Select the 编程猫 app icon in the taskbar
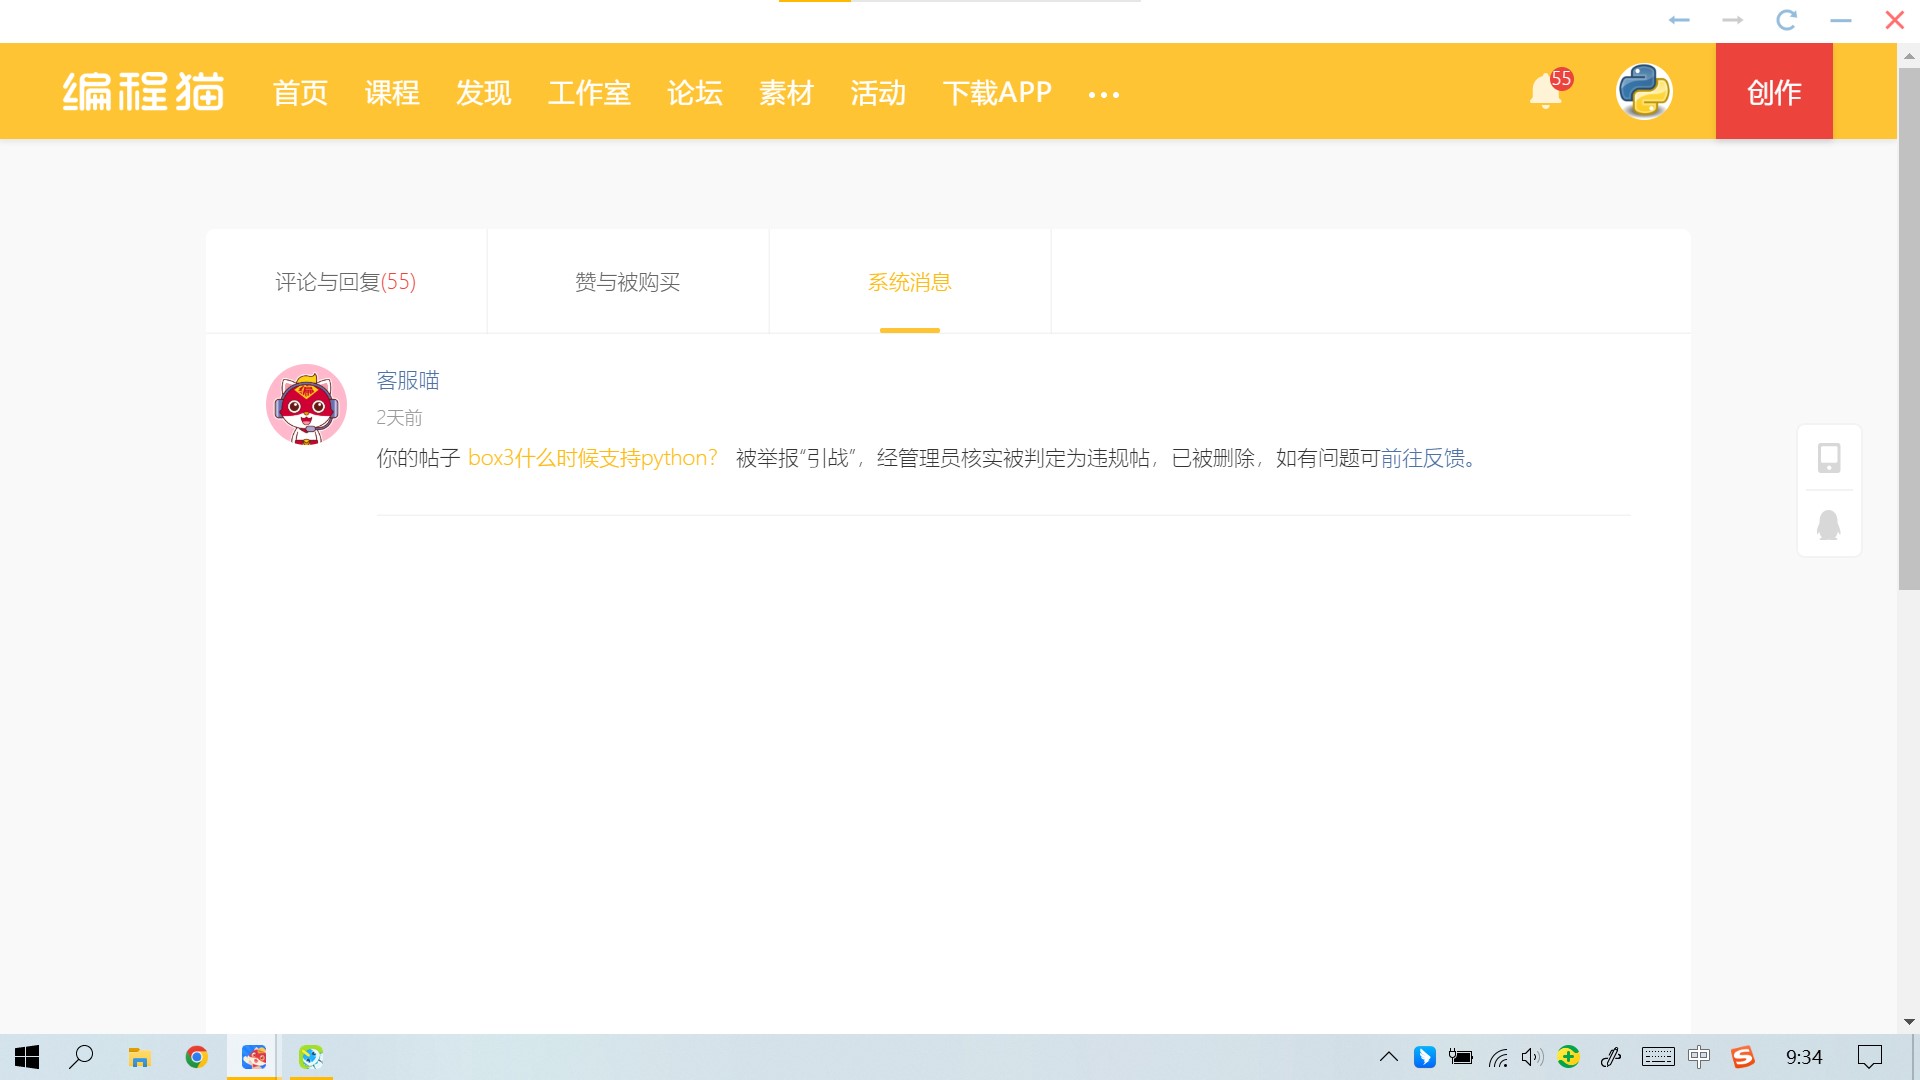This screenshot has height=1080, width=1920. coord(254,1057)
